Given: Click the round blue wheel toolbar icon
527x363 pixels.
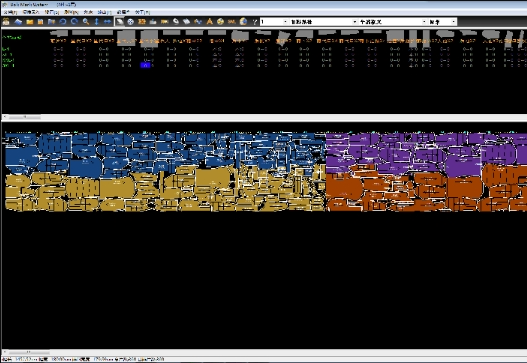Looking at the screenshot, I should 130,22.
